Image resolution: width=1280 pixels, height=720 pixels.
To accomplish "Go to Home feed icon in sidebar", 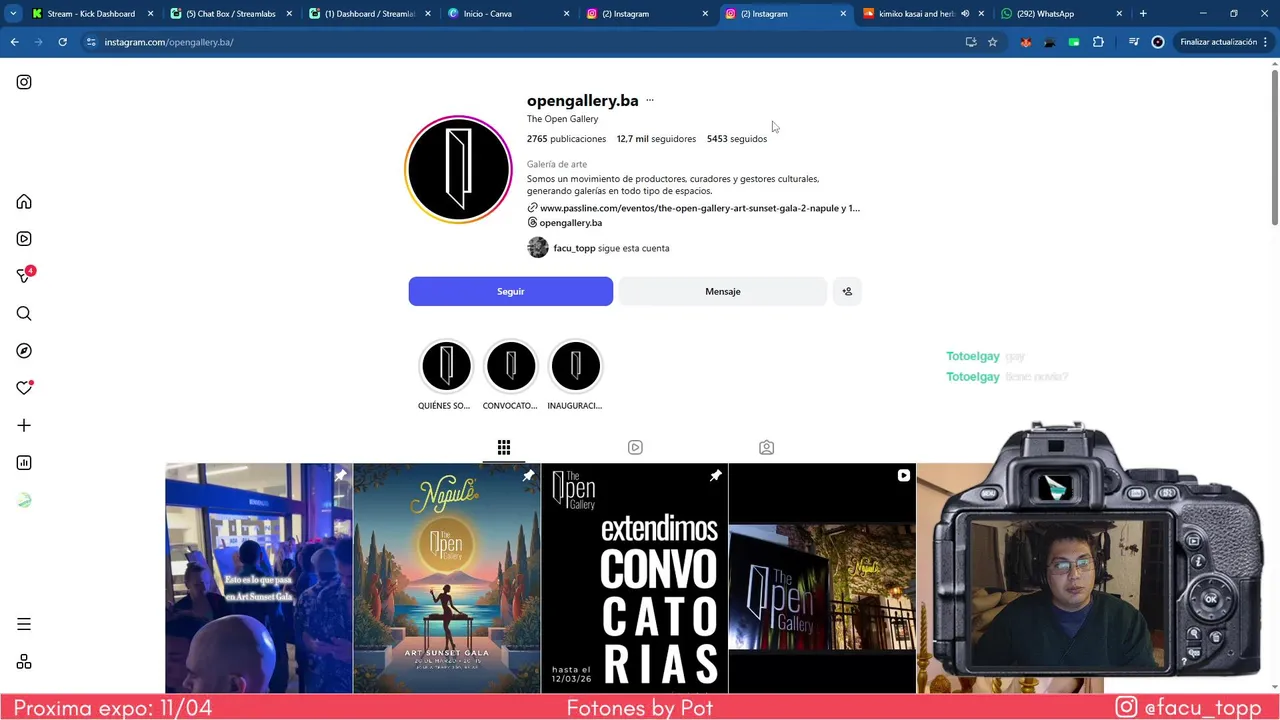I will [24, 202].
